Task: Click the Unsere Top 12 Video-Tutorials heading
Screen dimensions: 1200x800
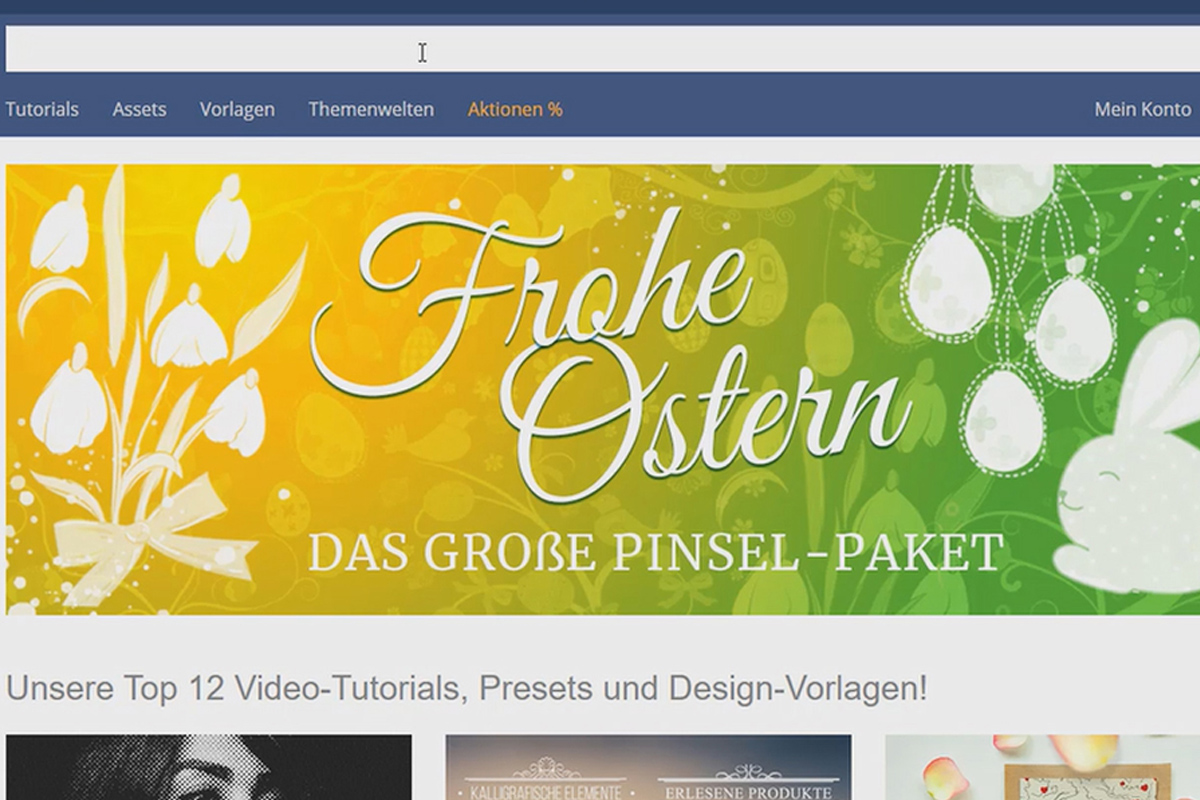Action: (466, 689)
